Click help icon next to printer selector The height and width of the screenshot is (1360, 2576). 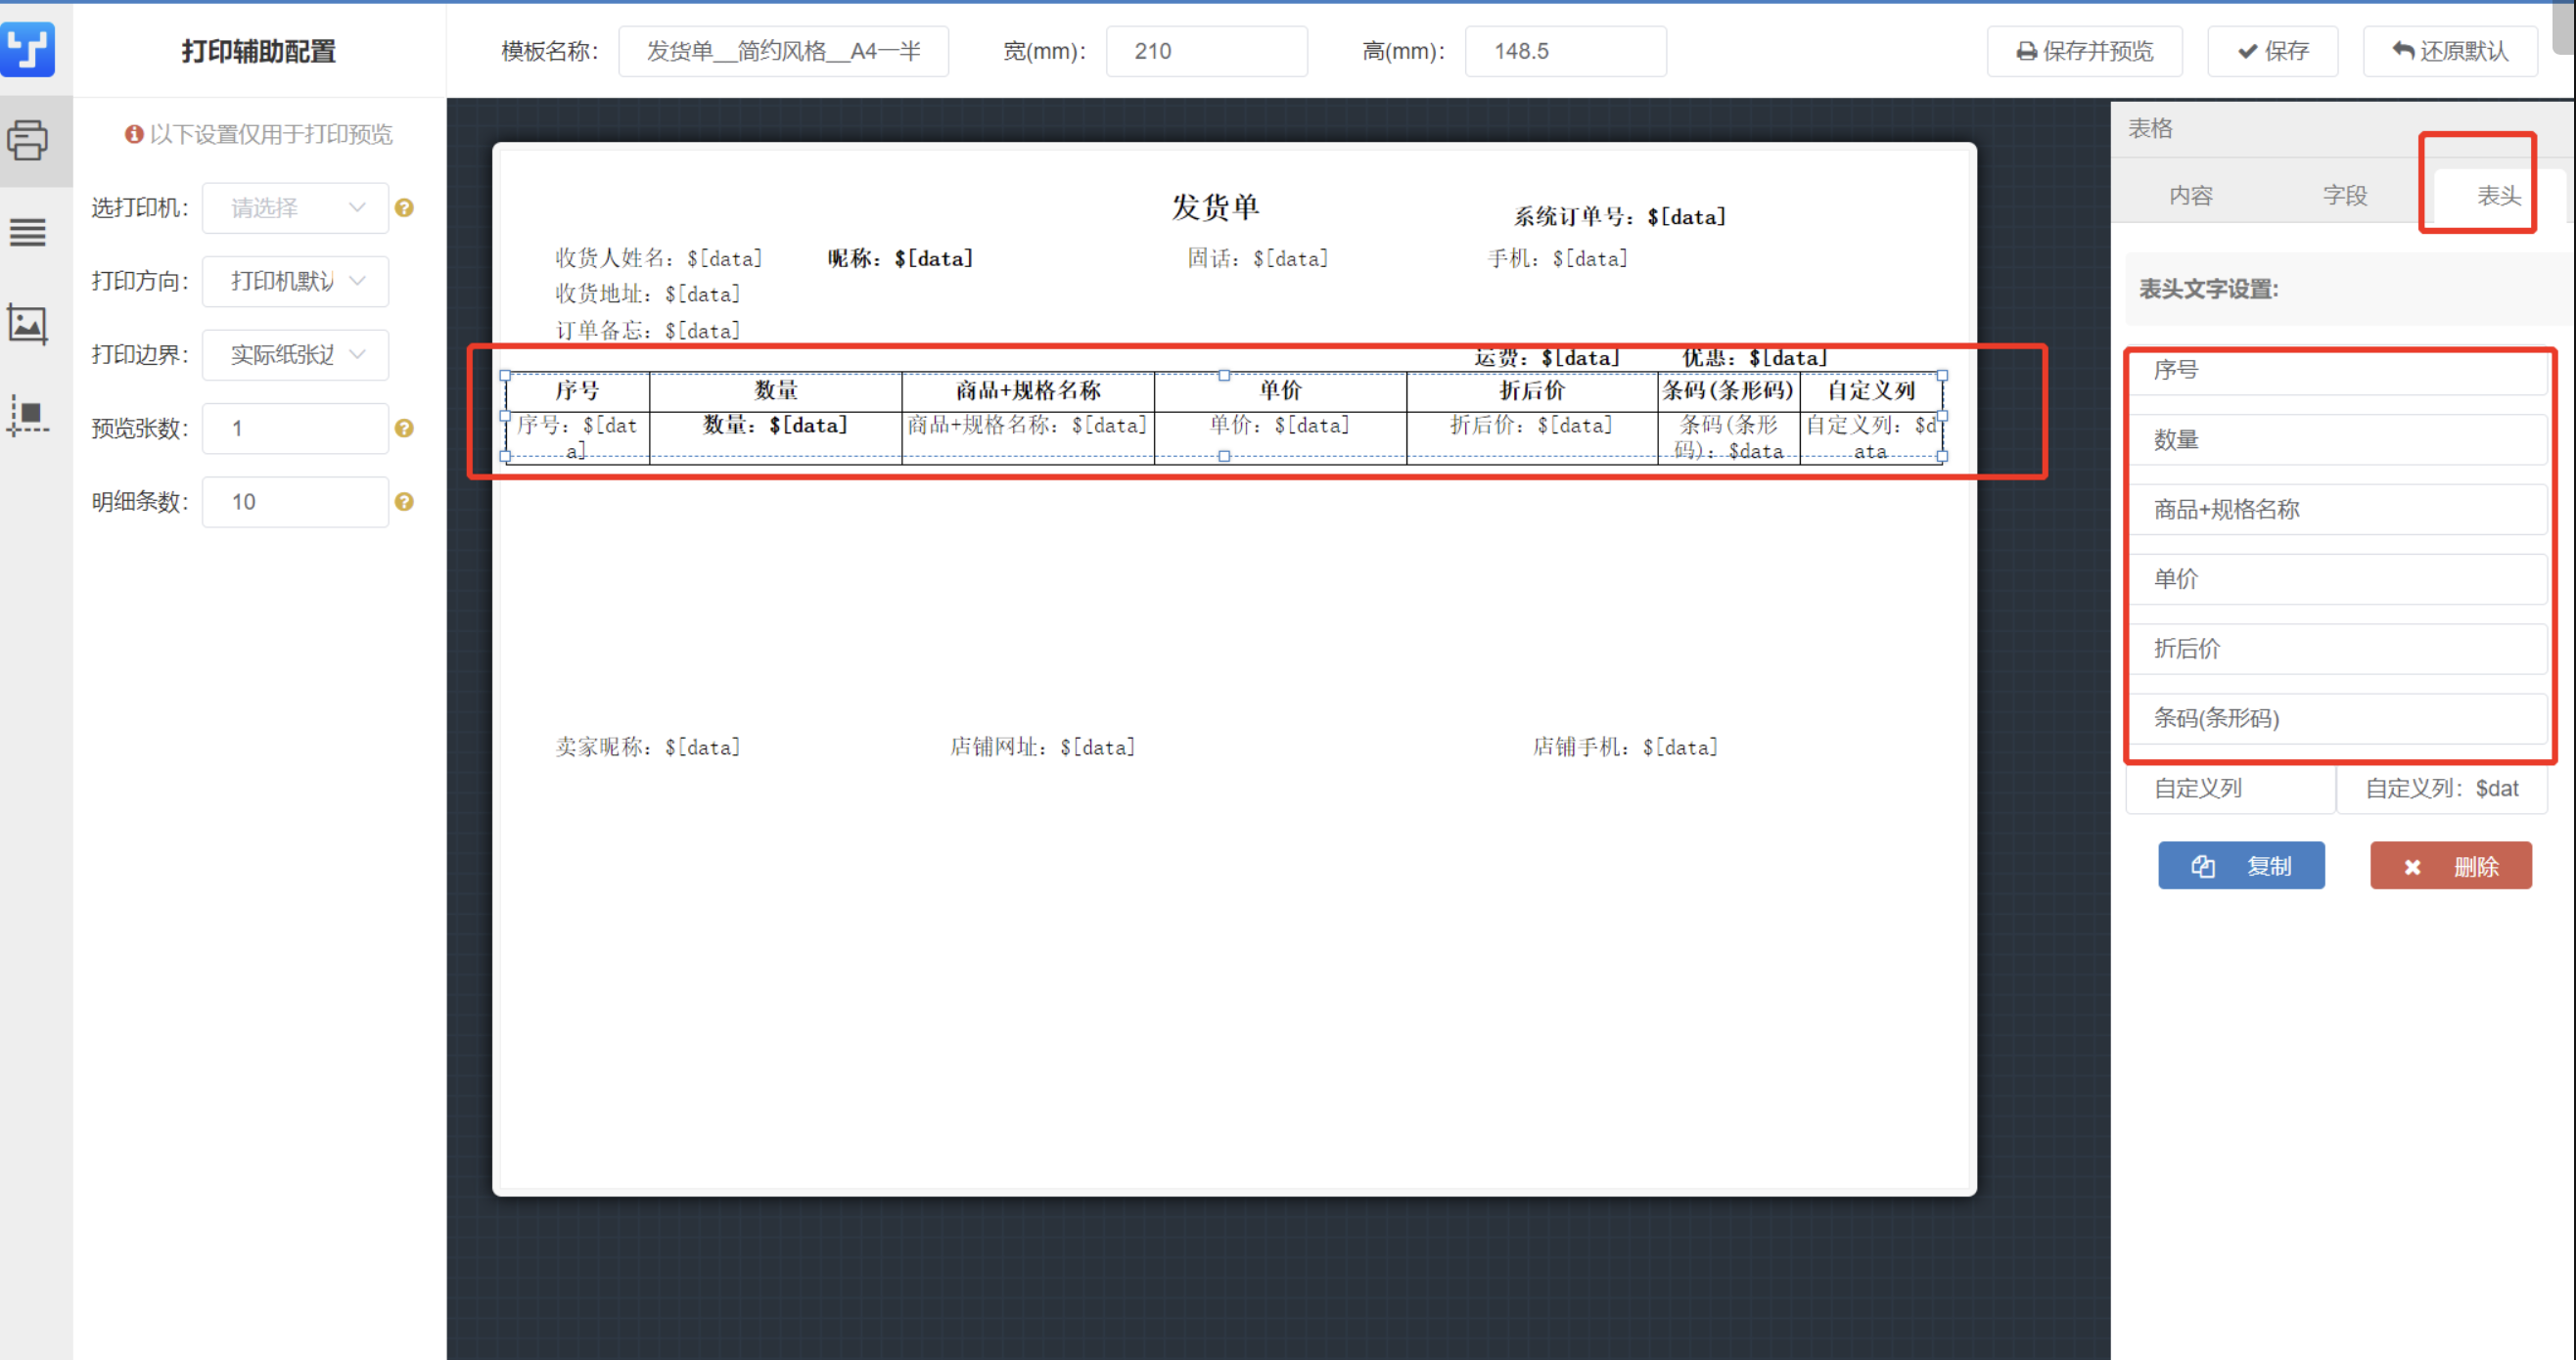pos(404,208)
